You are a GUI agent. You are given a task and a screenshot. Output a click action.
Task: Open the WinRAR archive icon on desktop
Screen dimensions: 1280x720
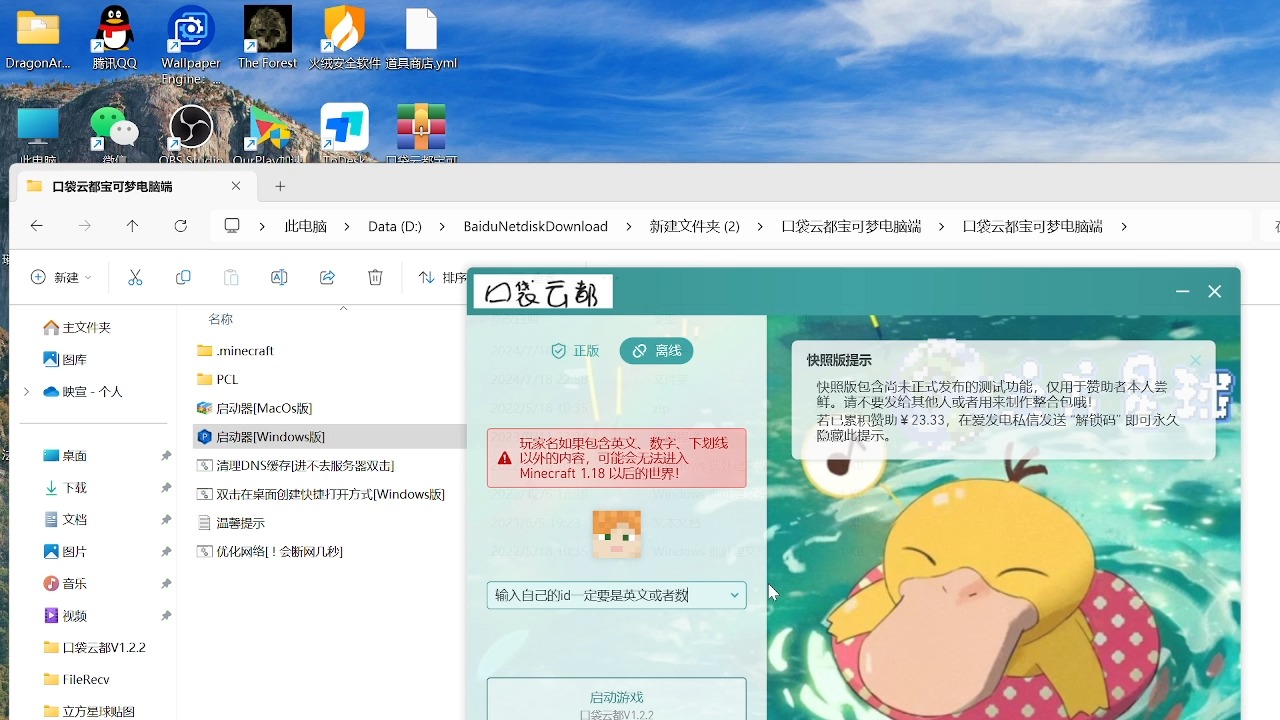(421, 133)
